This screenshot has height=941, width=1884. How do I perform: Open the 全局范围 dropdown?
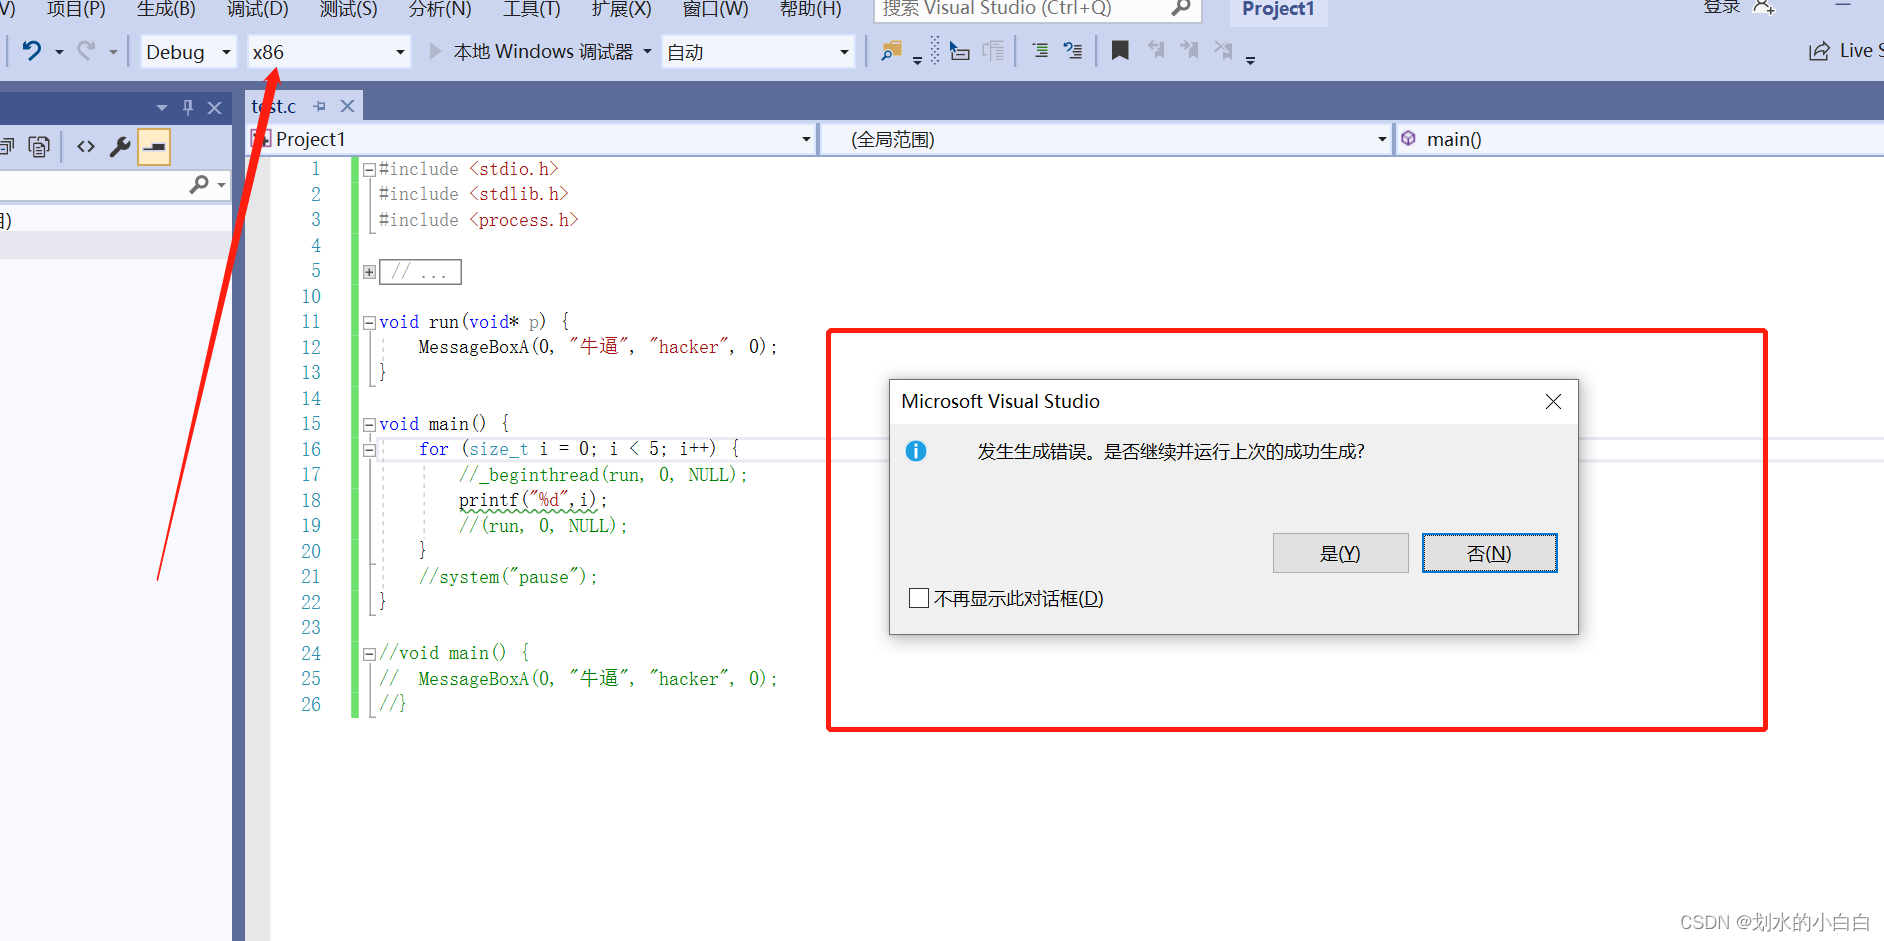[1107, 139]
